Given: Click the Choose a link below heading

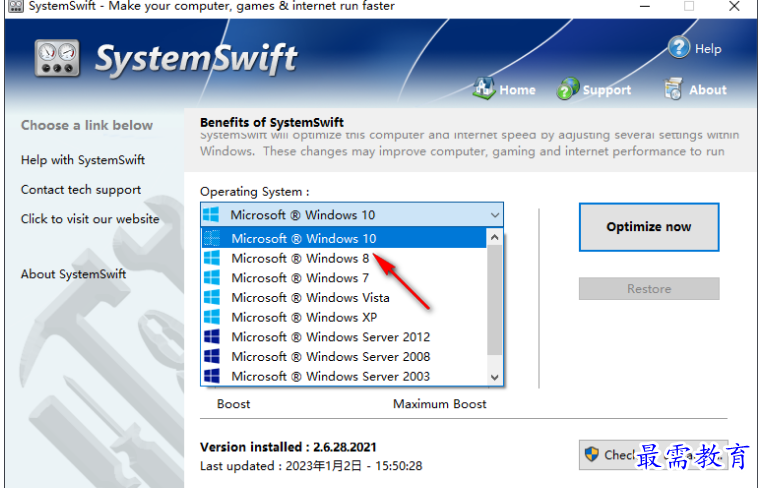Looking at the screenshot, I should pos(87,125).
